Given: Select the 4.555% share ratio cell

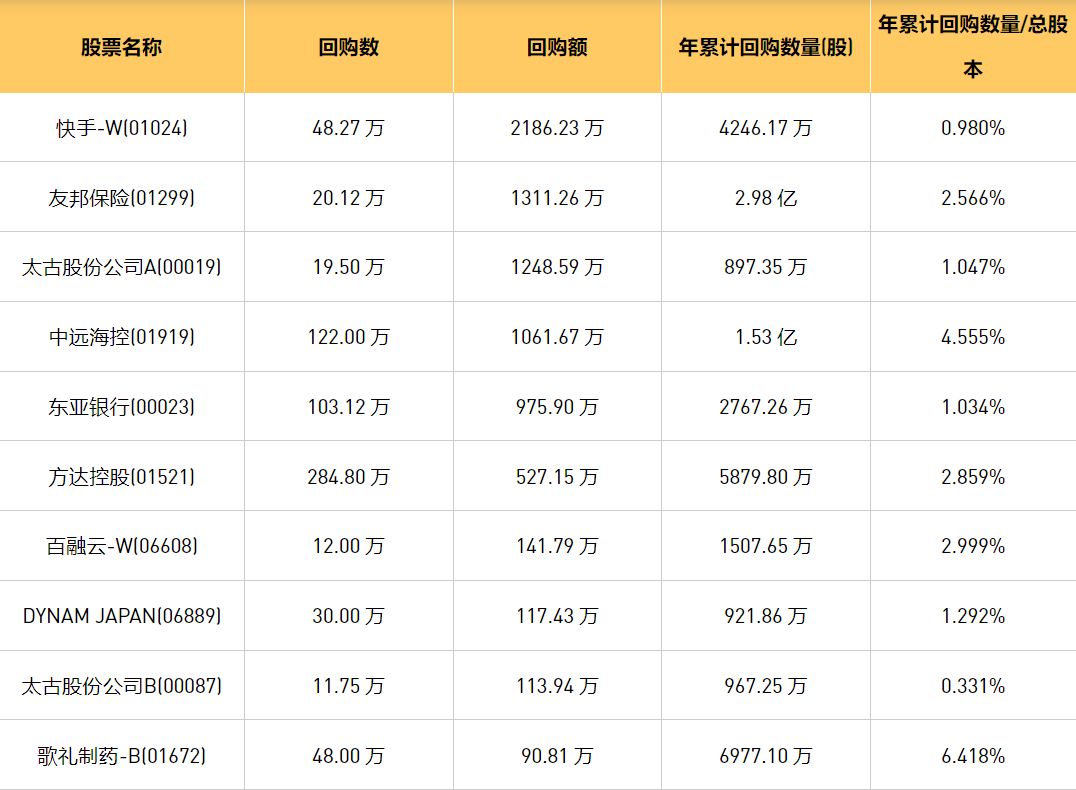Looking at the screenshot, I should pyautogui.click(x=972, y=337).
